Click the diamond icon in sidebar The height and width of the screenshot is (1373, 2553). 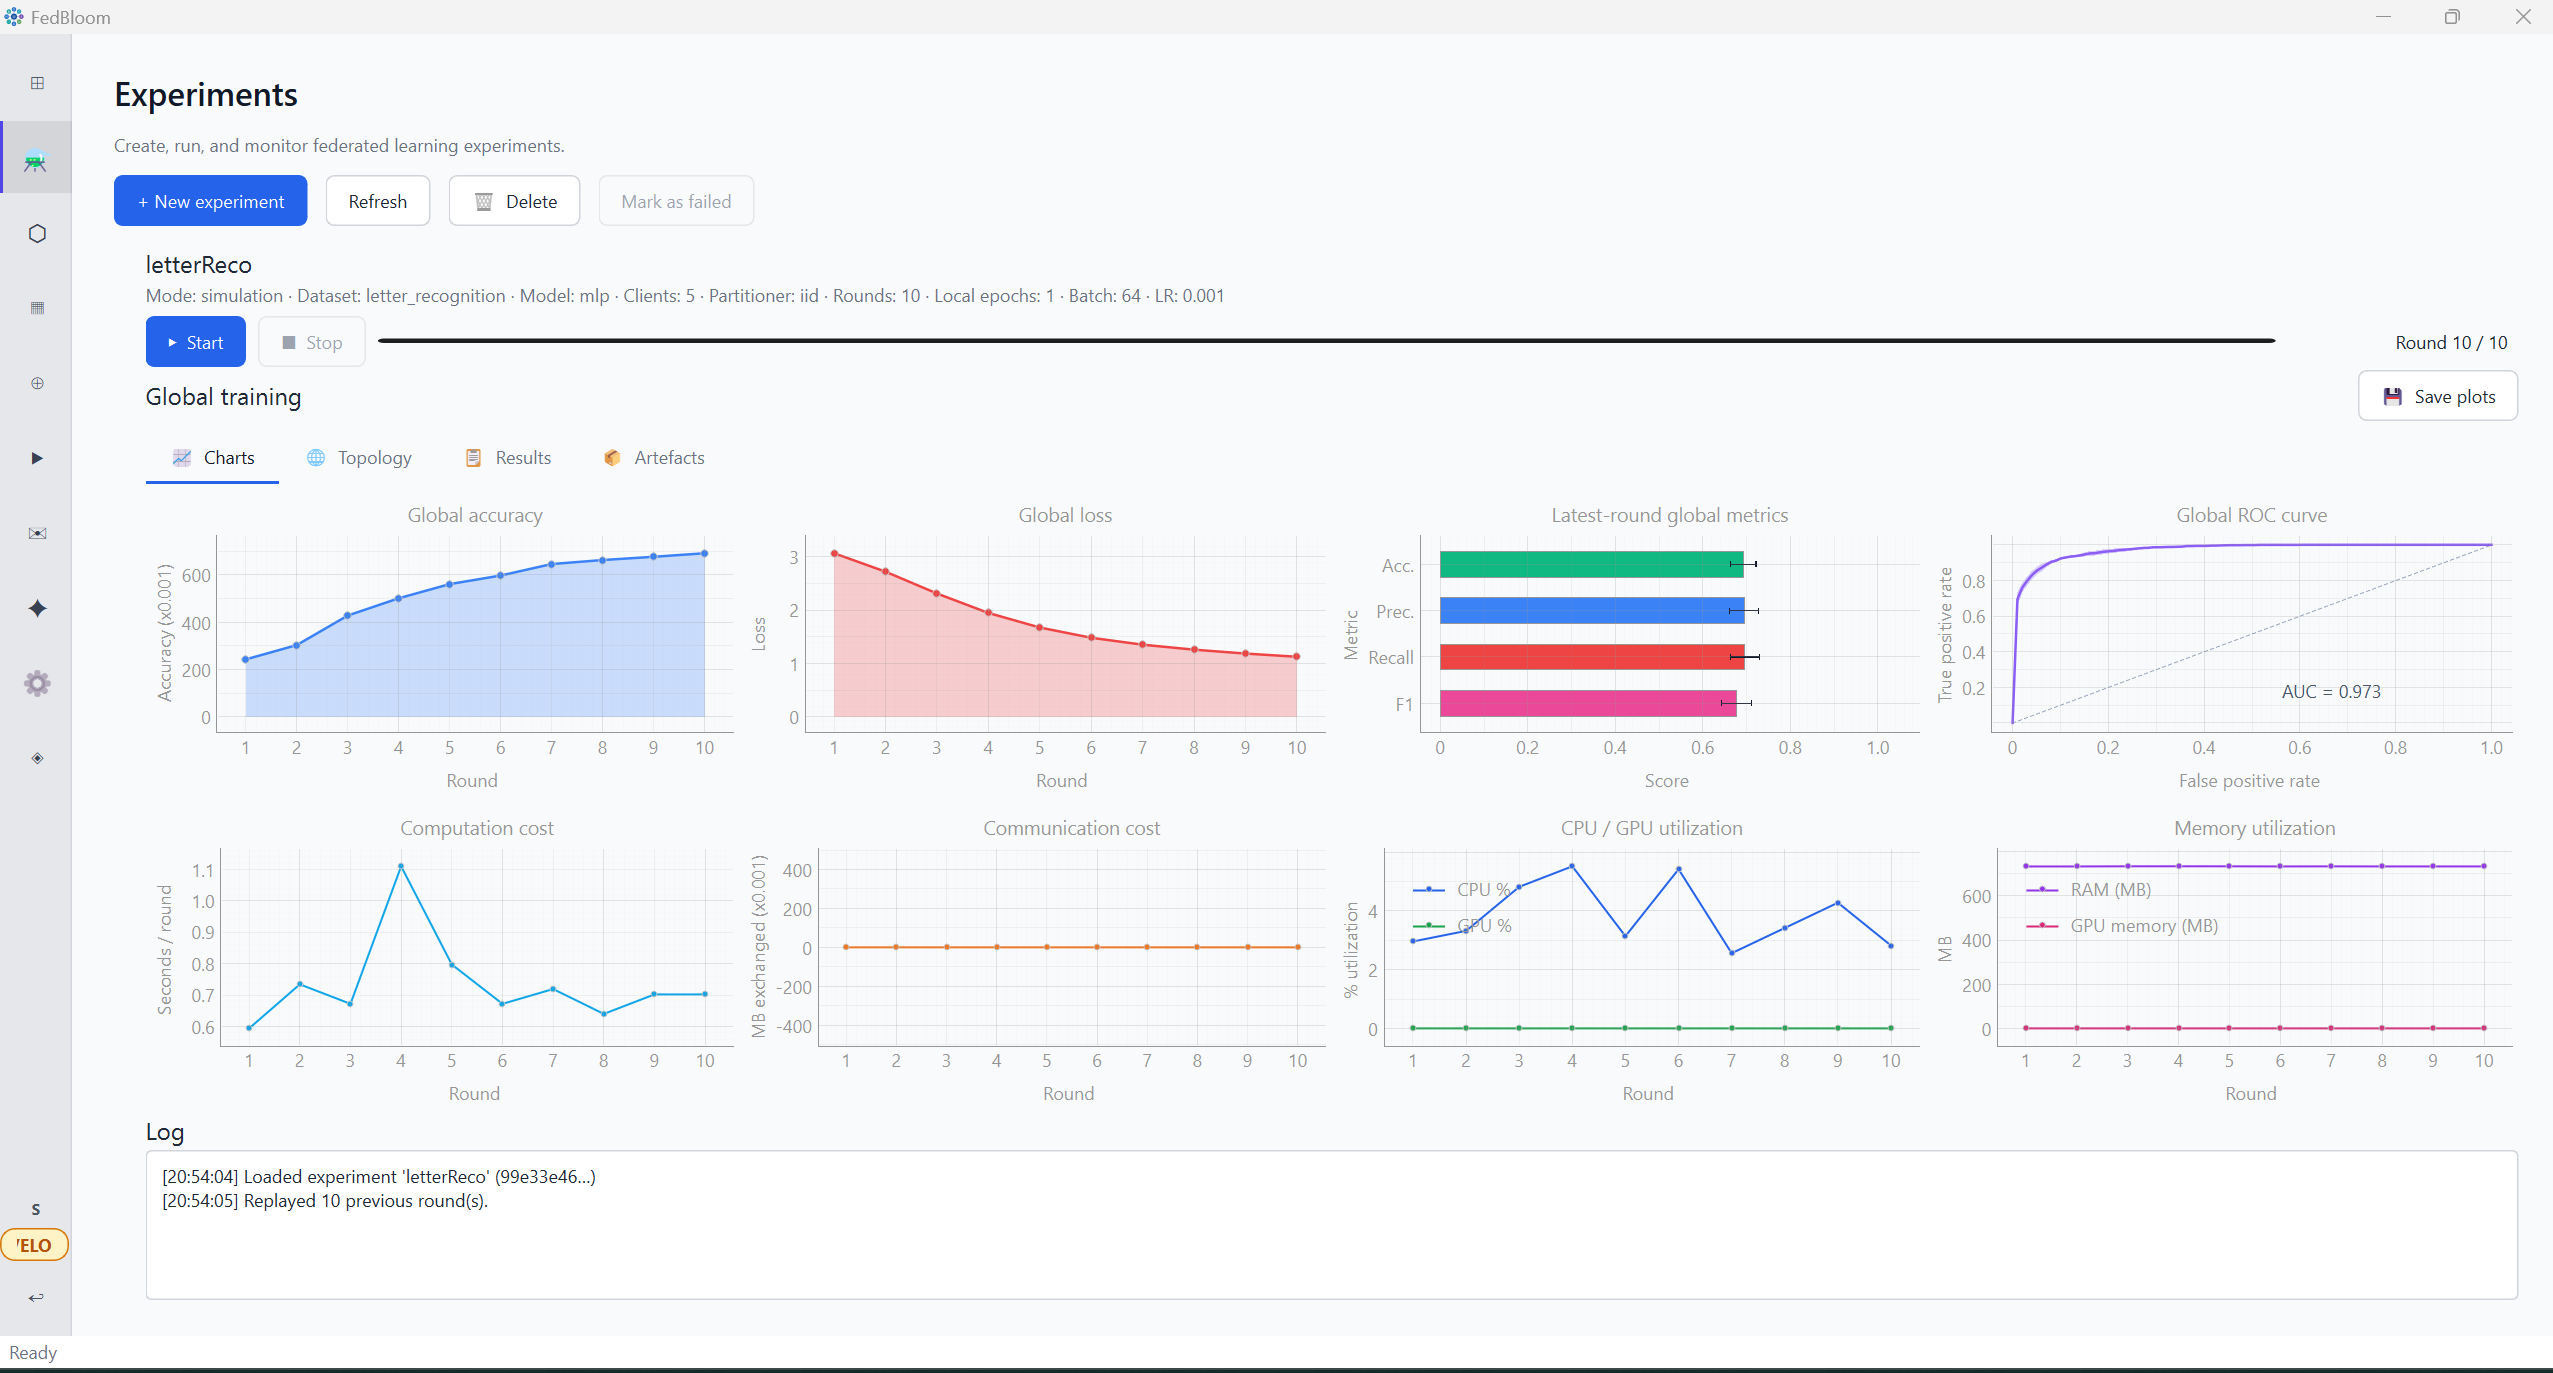coord(37,758)
